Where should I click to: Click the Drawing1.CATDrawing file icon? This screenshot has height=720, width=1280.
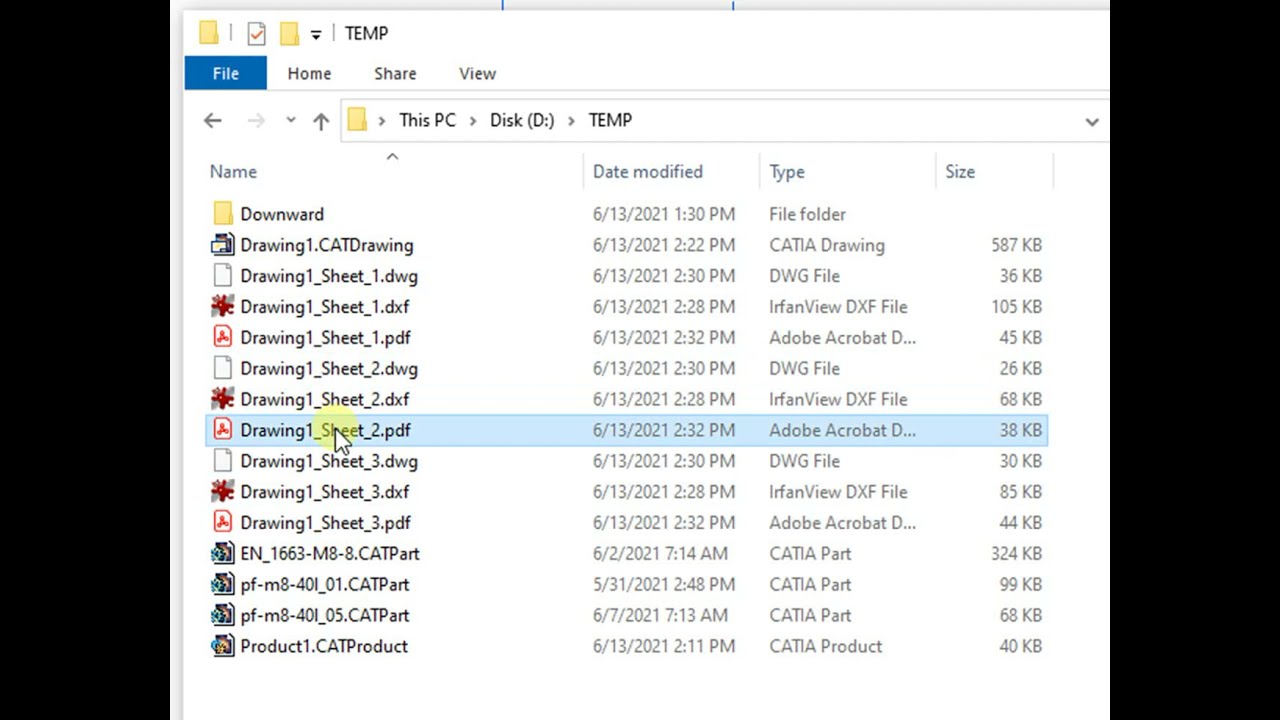click(x=223, y=245)
